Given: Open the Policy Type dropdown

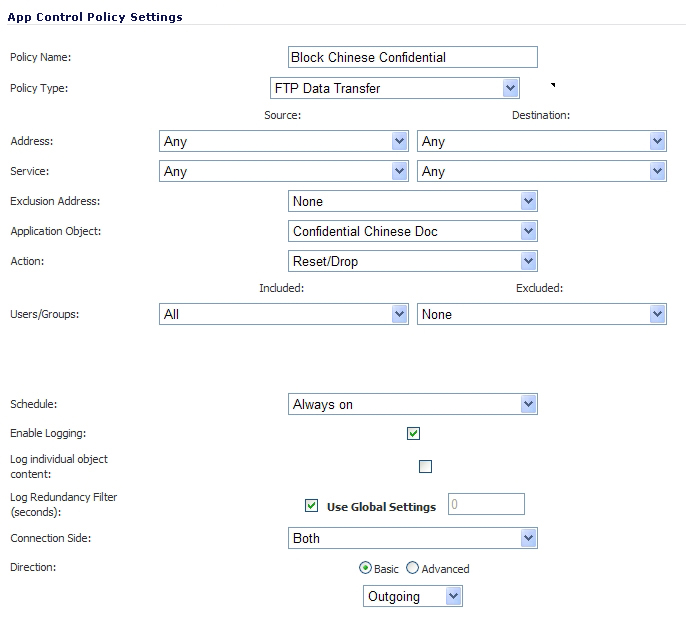Looking at the screenshot, I should coord(395,88).
